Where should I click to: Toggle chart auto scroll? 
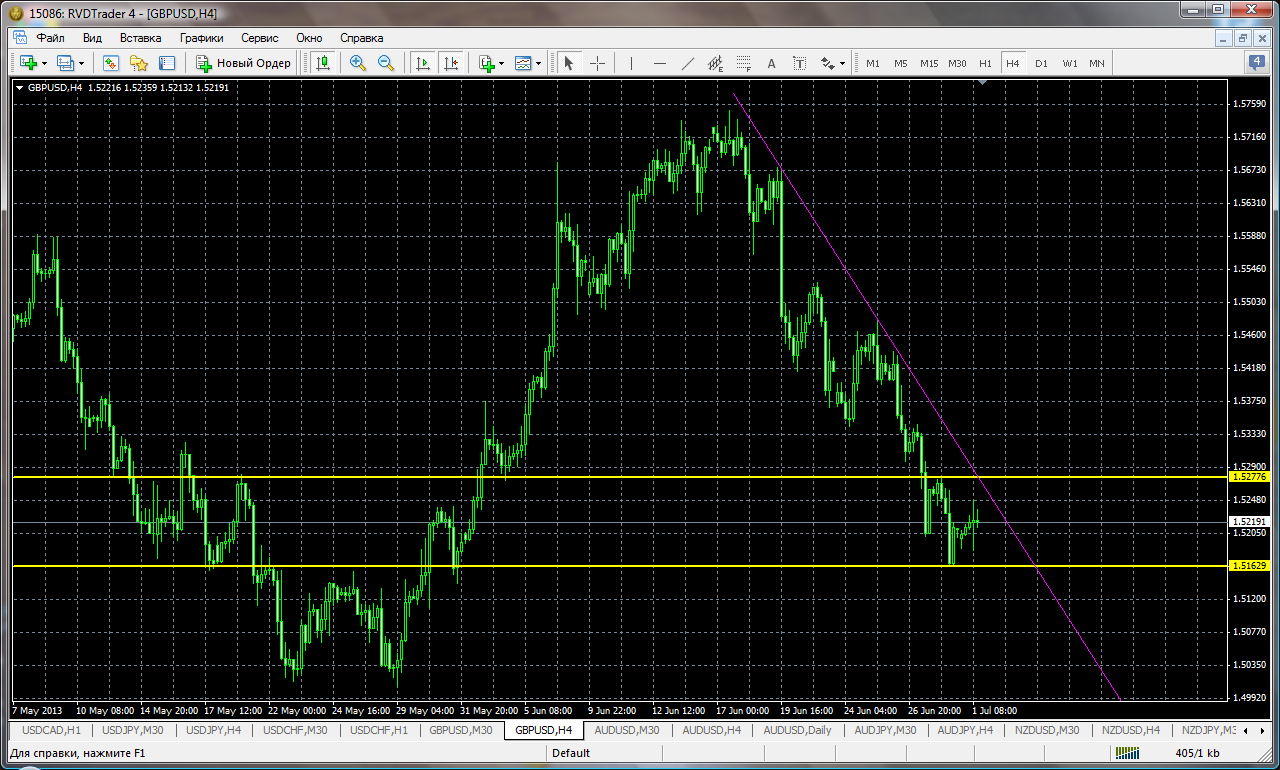(x=422, y=63)
